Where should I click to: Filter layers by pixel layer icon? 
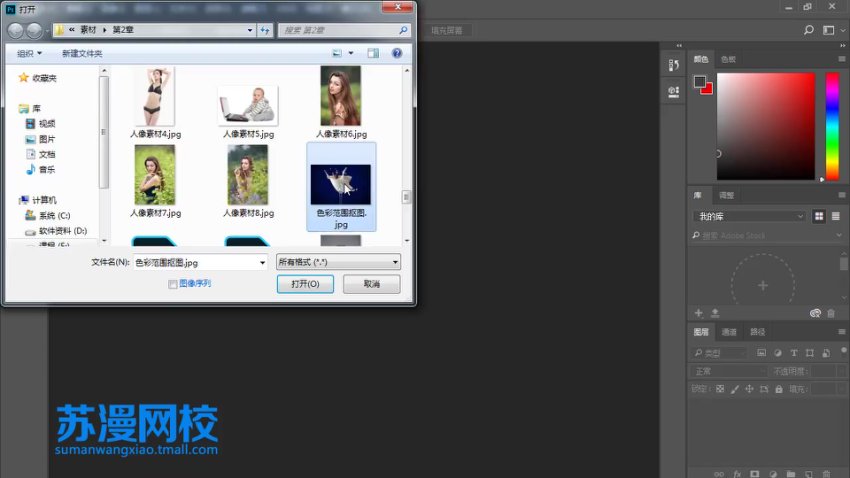[x=762, y=353]
